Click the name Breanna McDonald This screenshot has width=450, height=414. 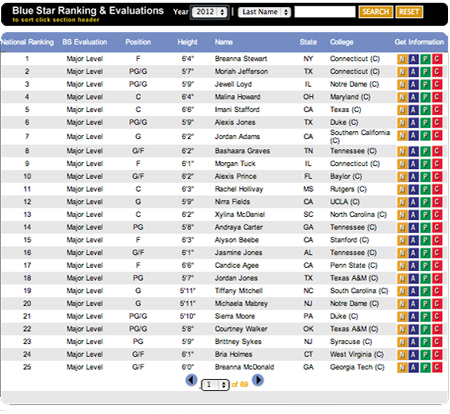244,367
